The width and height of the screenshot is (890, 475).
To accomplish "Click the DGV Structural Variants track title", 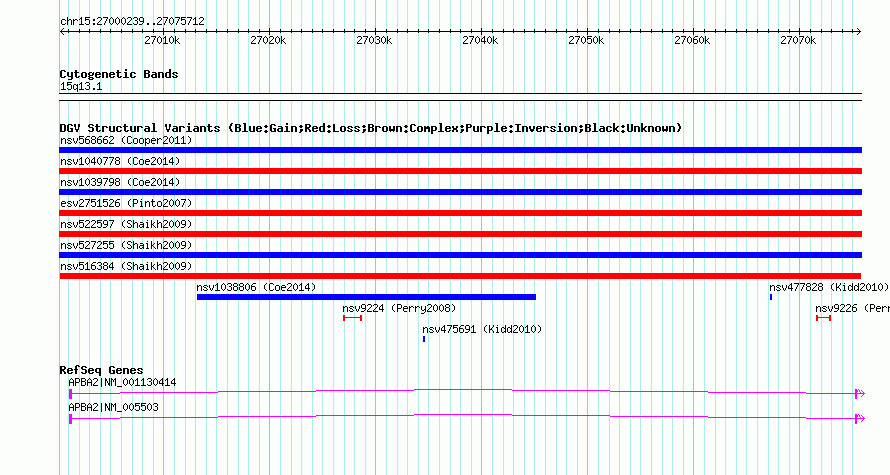I will [x=371, y=128].
